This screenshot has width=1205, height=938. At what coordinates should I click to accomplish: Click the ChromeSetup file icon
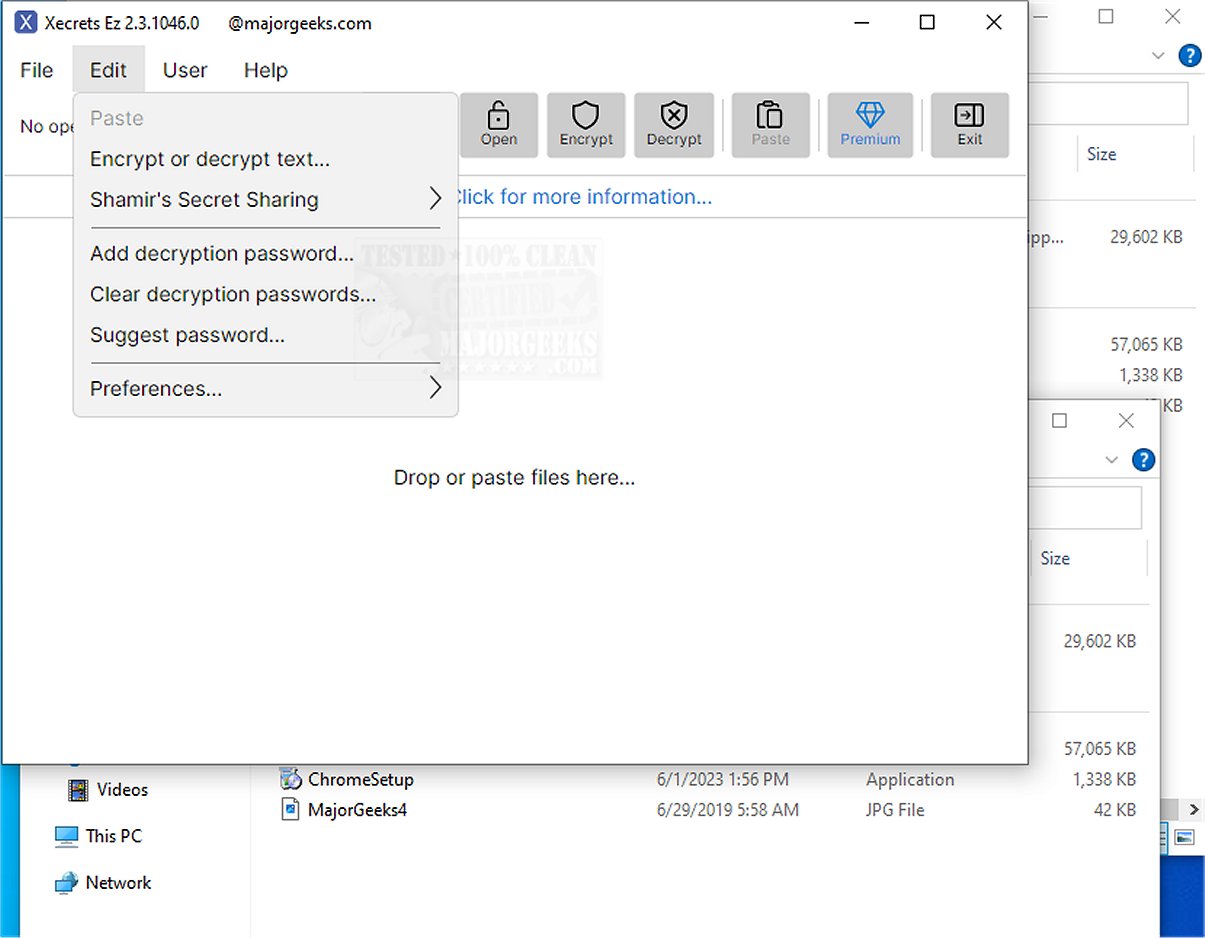[x=290, y=778]
